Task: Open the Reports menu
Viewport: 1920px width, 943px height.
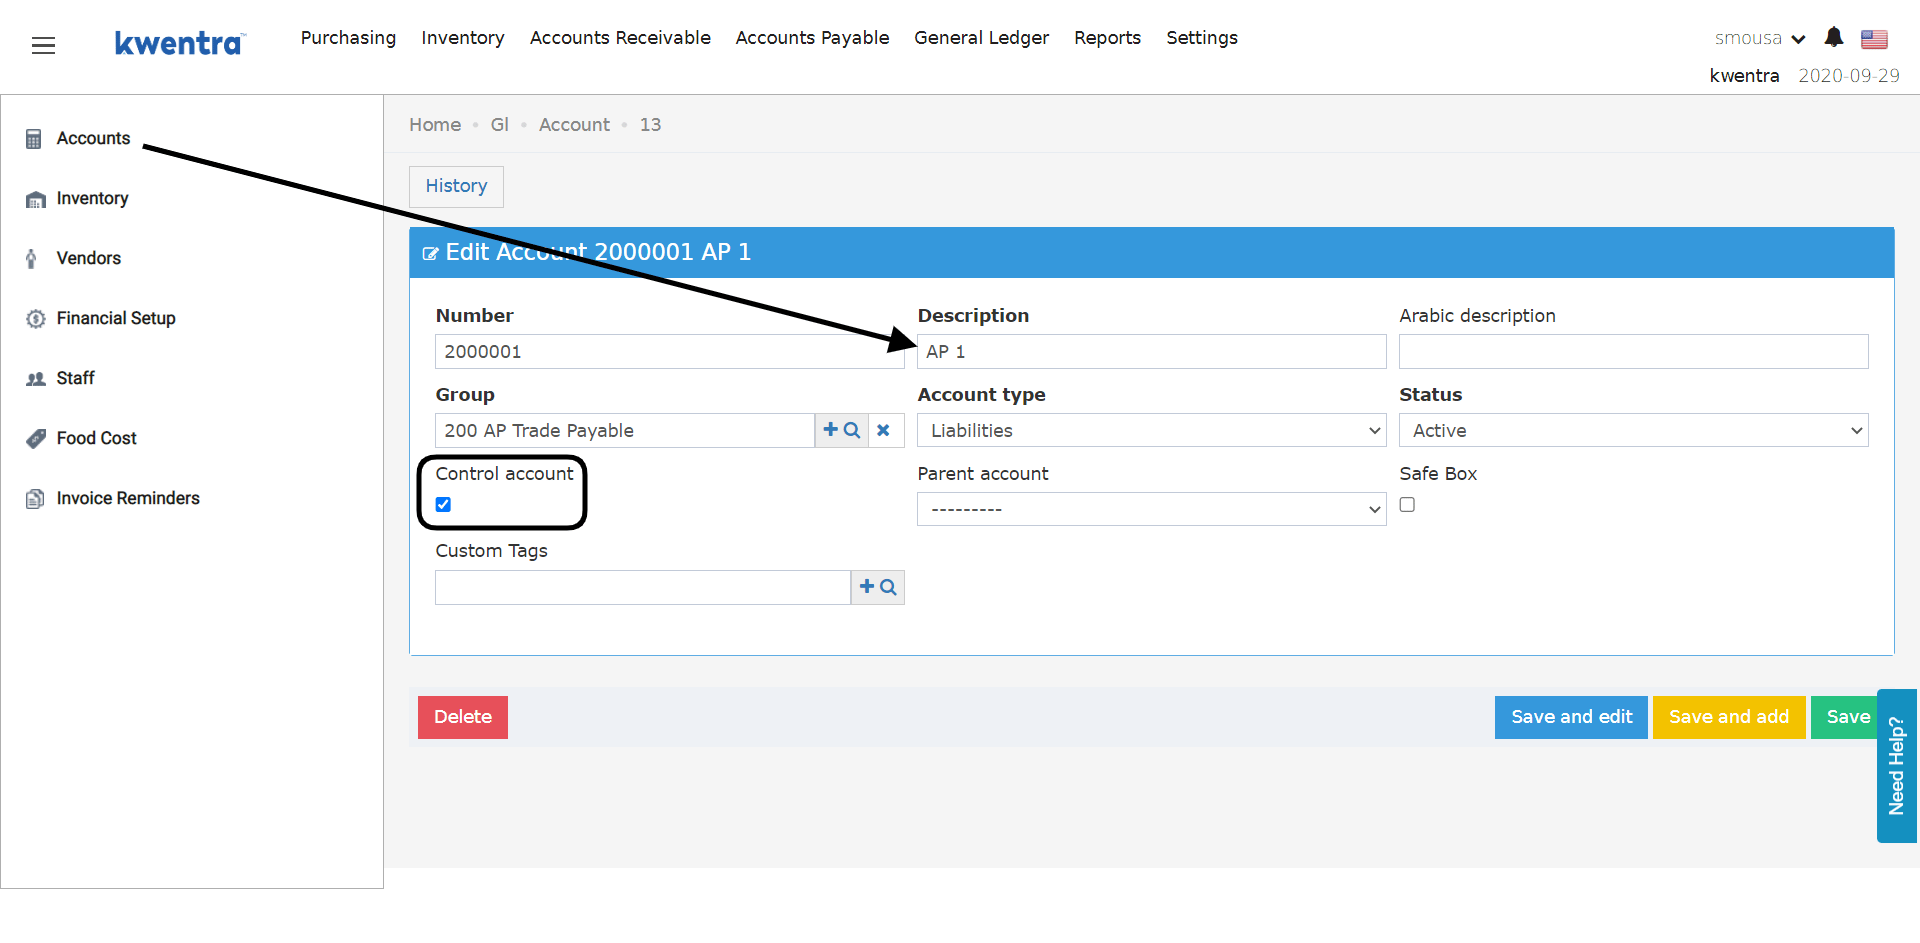Action: (1107, 38)
